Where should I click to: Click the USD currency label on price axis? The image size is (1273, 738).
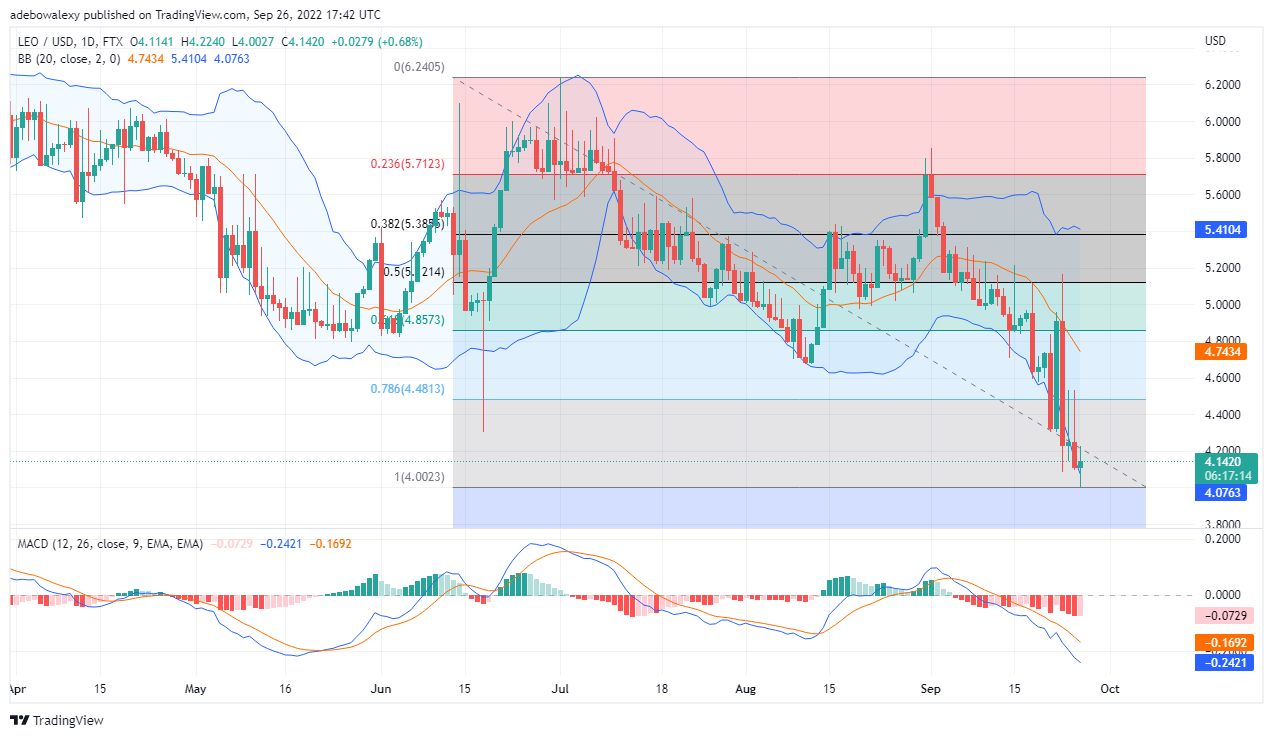(x=1216, y=41)
